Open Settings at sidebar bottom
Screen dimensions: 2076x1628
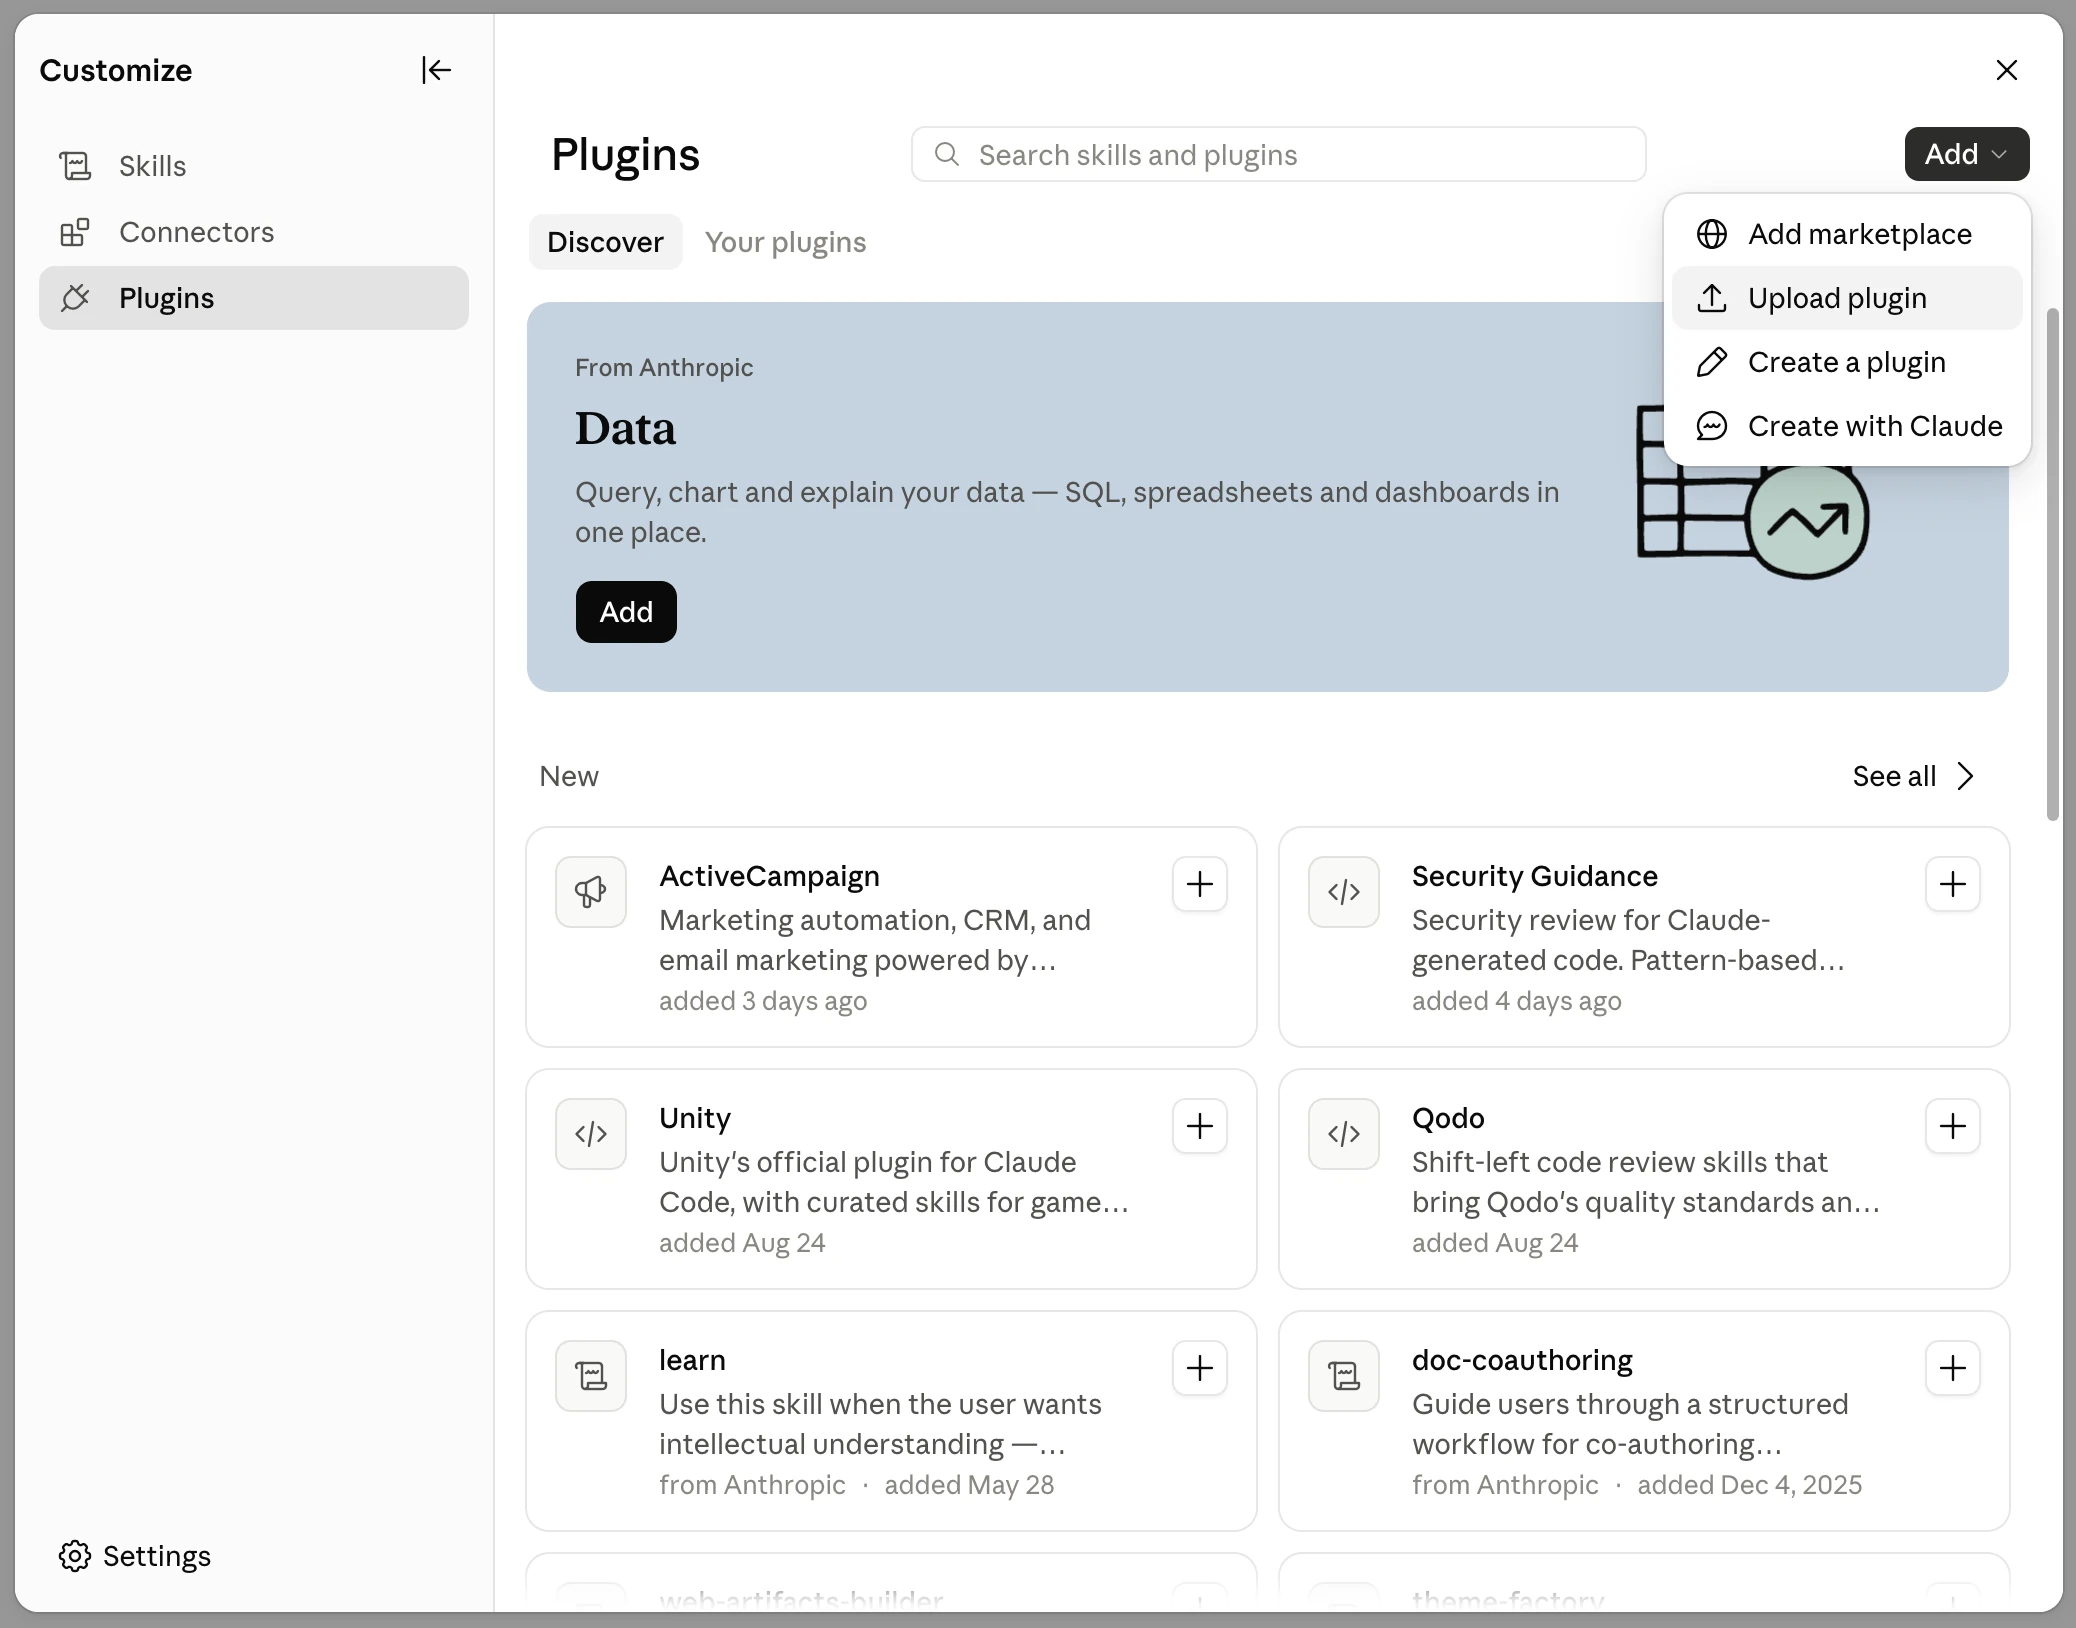tap(135, 1556)
